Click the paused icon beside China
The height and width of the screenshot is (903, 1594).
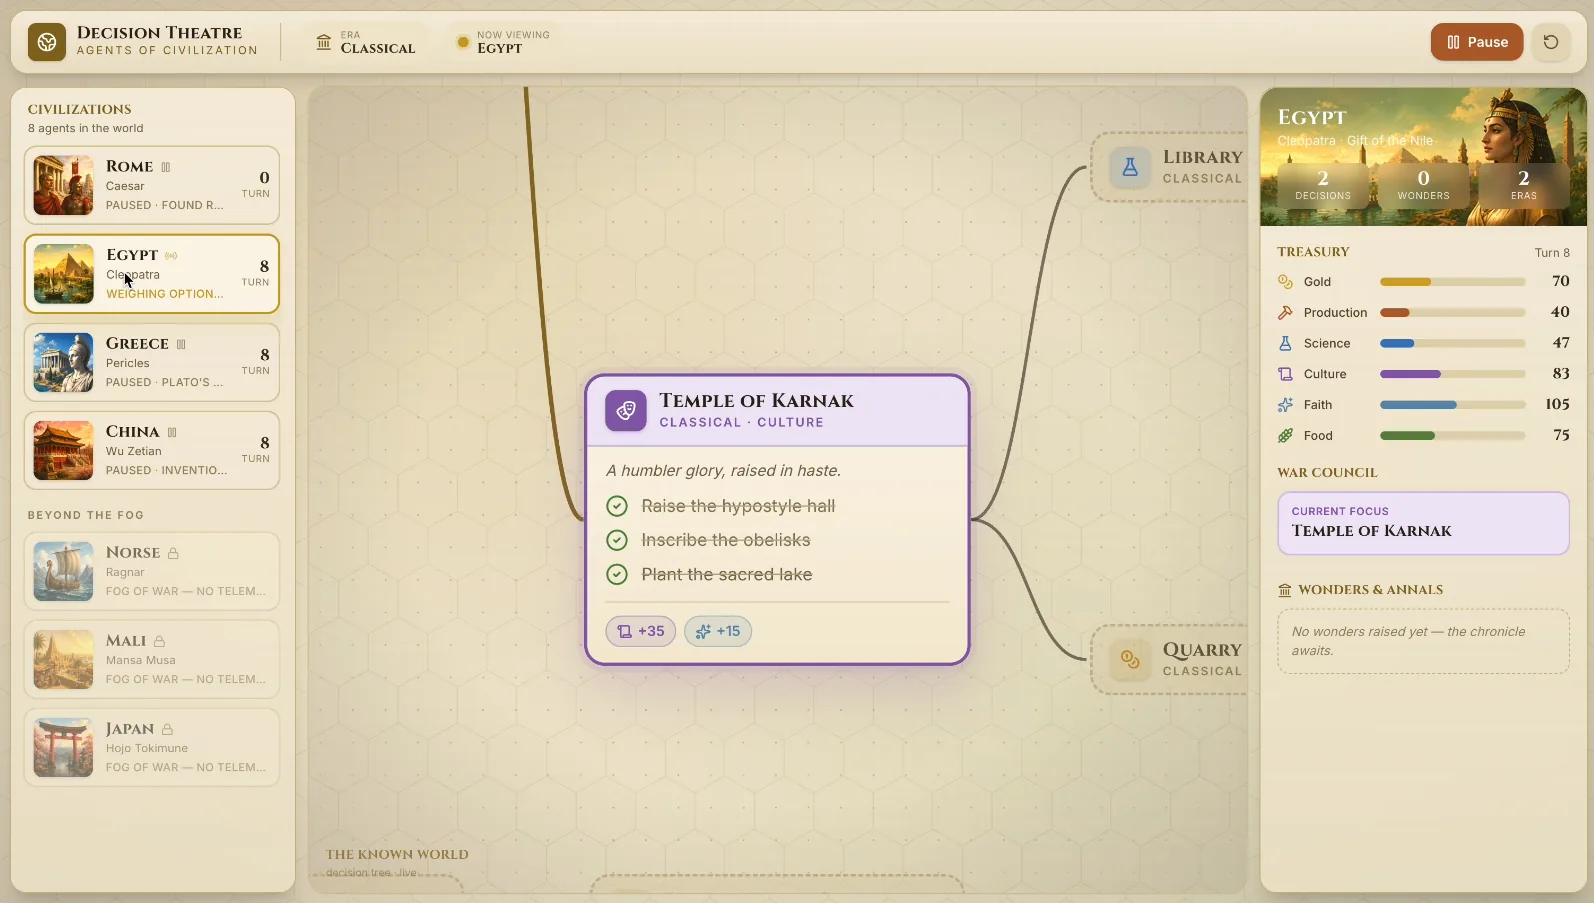tap(172, 432)
